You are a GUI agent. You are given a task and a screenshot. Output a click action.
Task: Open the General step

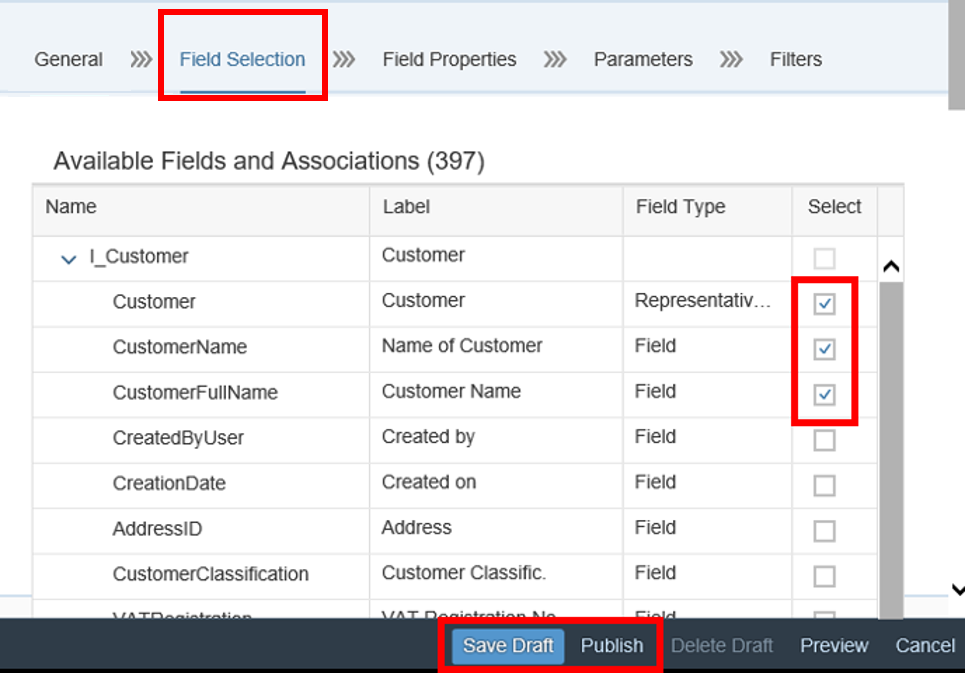pos(68,60)
